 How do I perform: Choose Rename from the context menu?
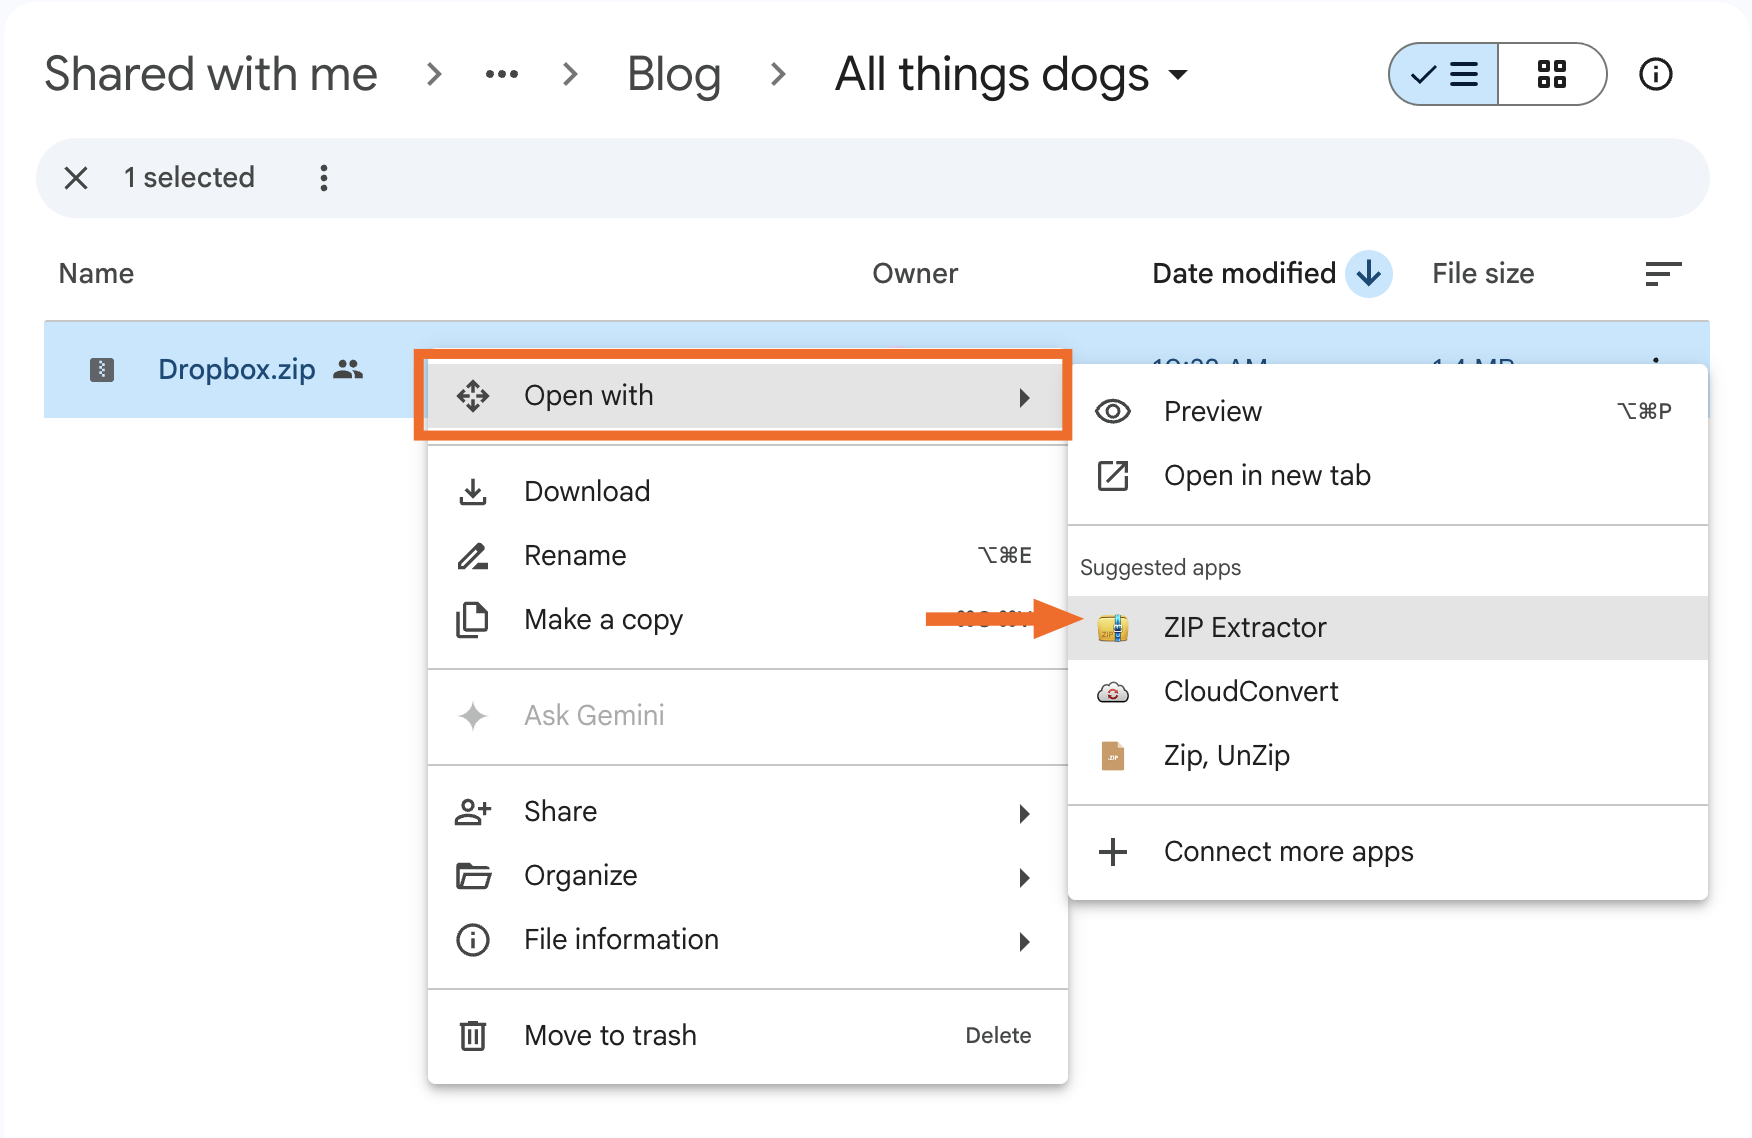pyautogui.click(x=747, y=555)
